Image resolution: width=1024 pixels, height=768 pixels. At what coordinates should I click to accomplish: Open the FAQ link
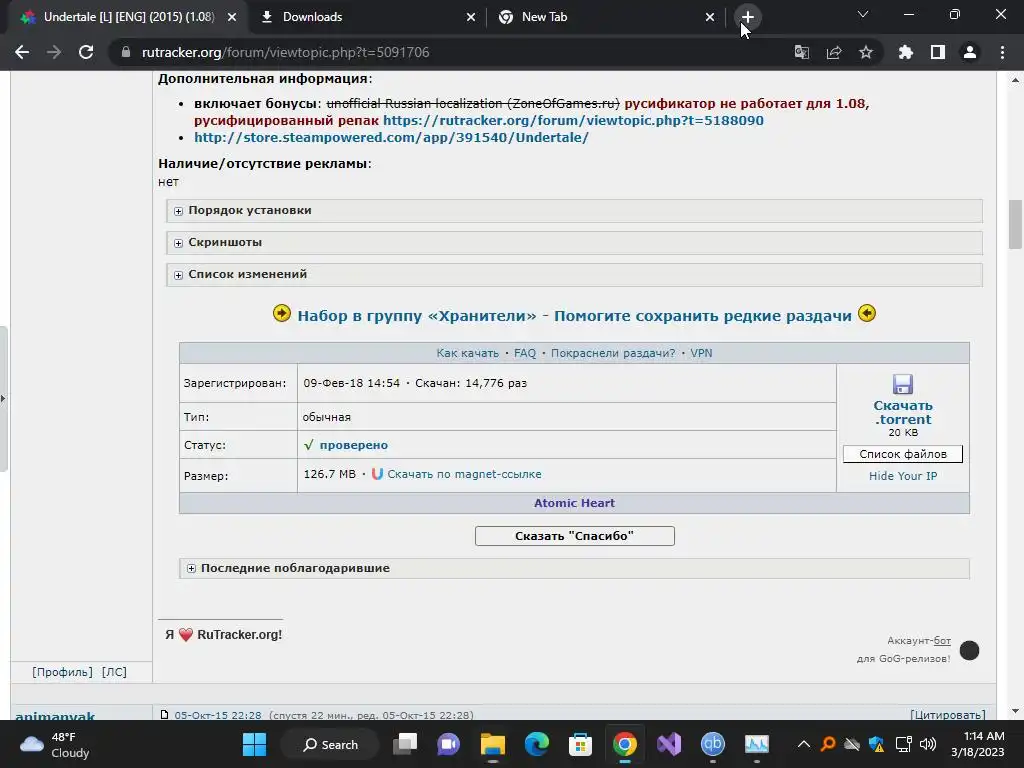pyautogui.click(x=524, y=353)
